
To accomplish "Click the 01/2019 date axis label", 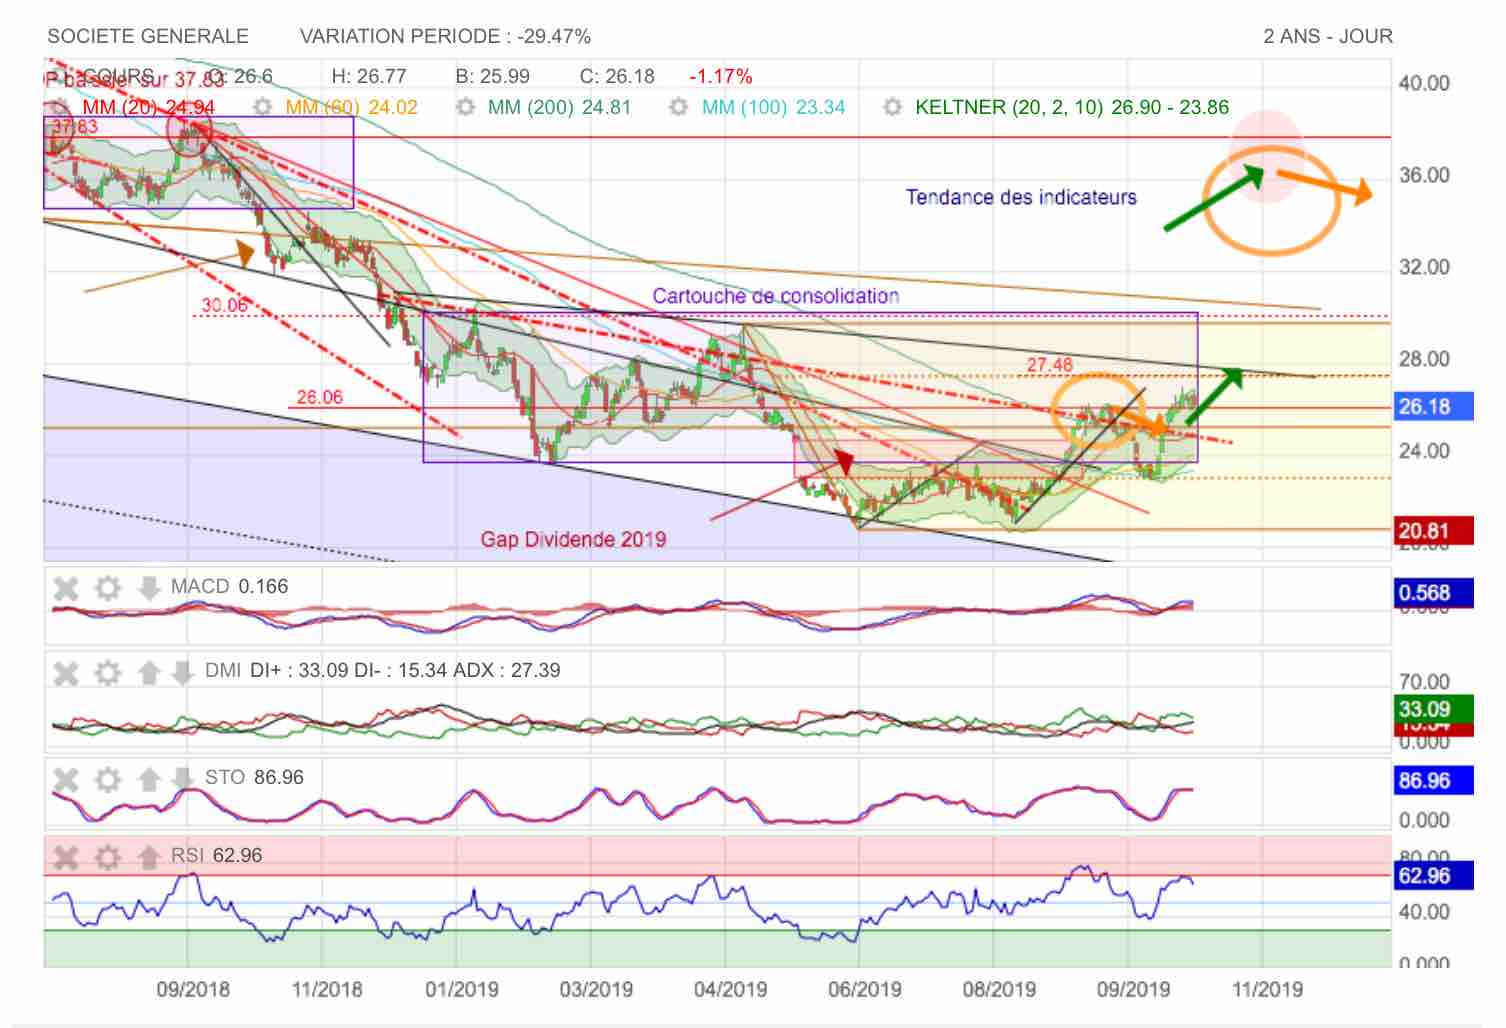I will tap(462, 990).
